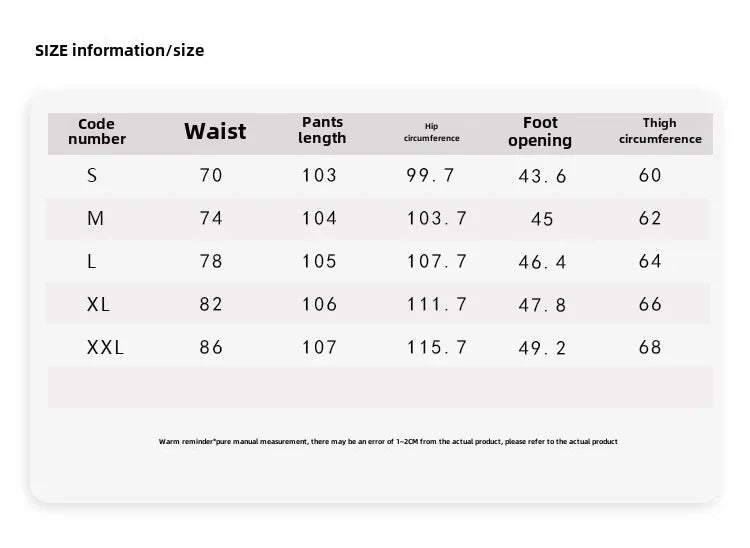Select pants length 104 in the M row
The image size is (750, 548).
point(320,218)
